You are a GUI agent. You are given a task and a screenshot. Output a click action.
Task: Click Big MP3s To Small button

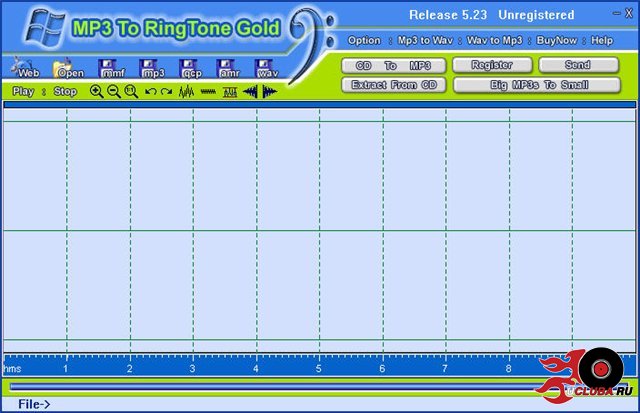(x=537, y=85)
